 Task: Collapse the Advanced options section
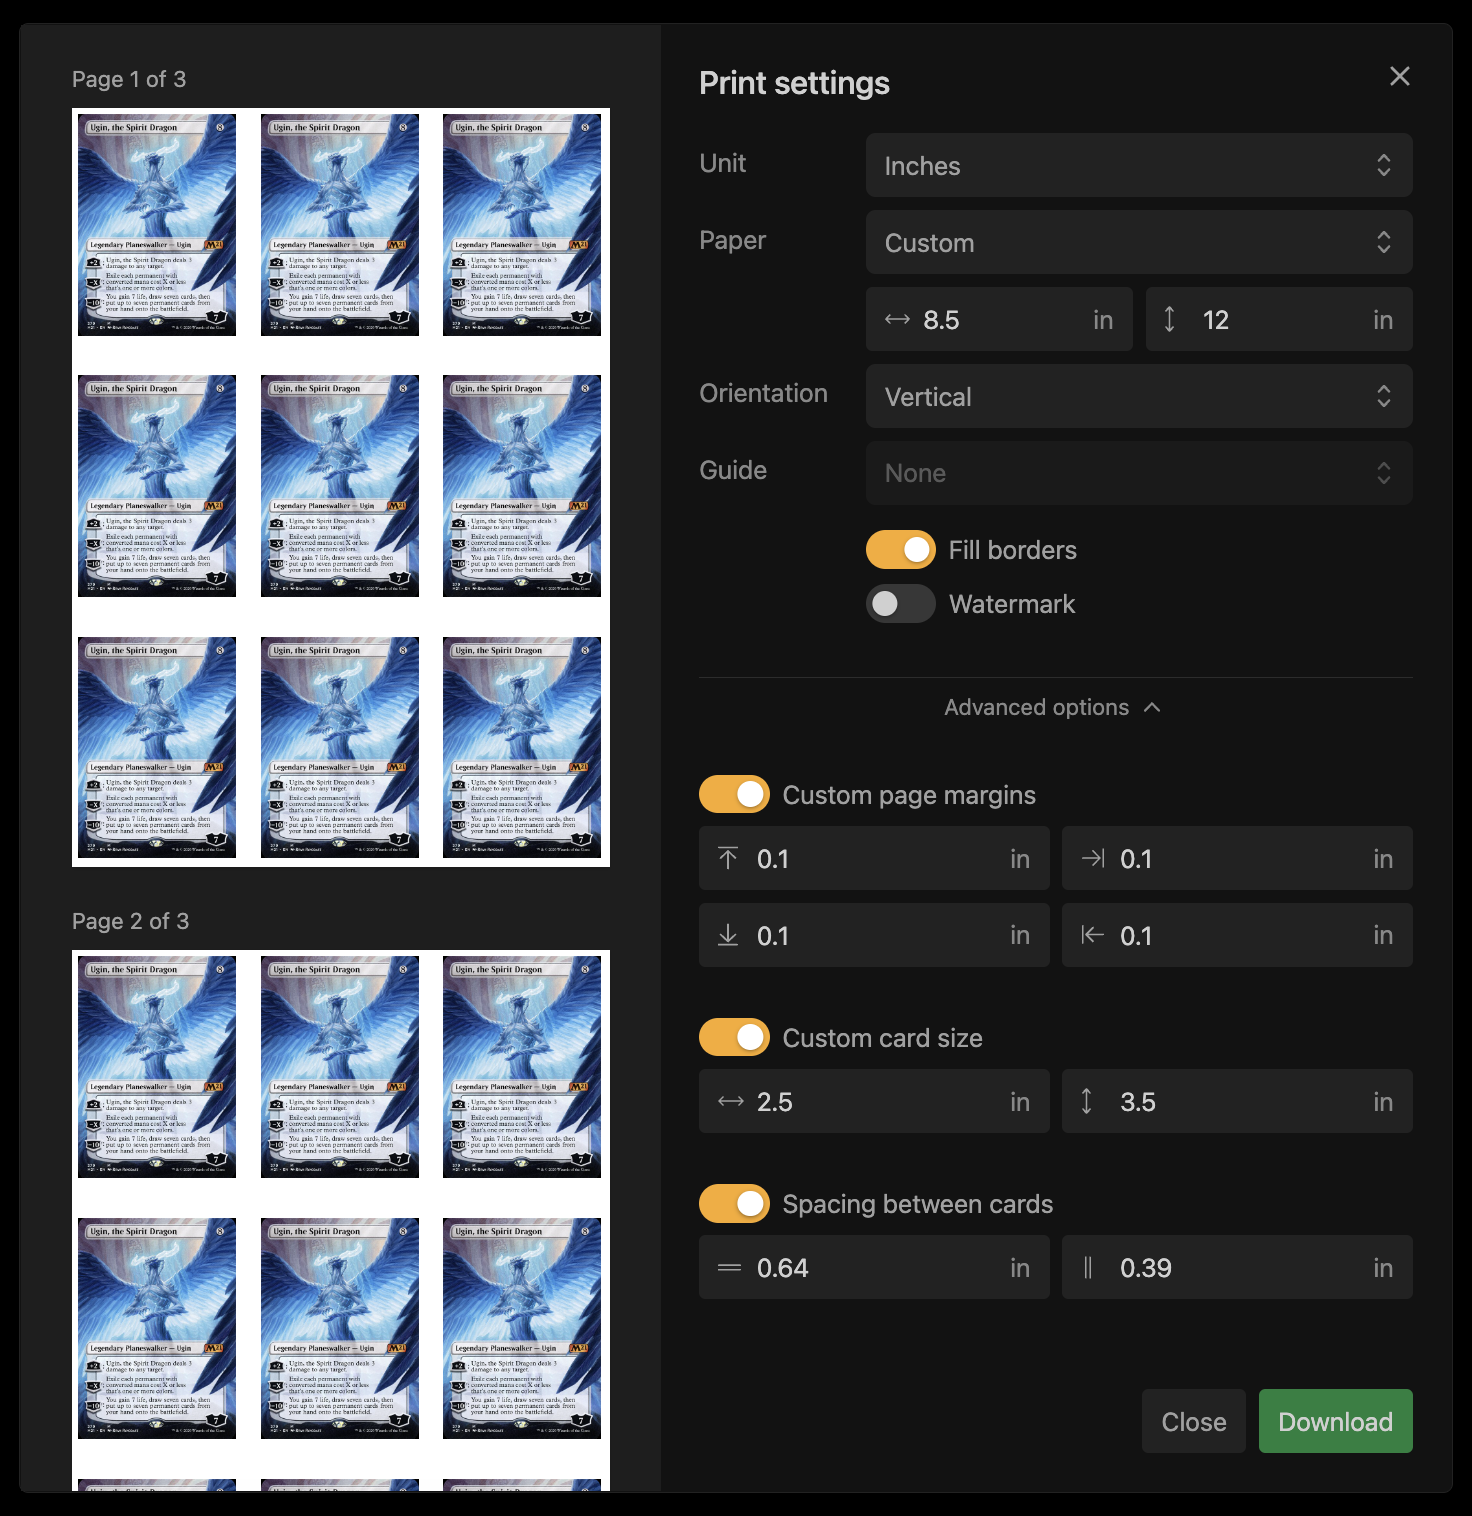tap(1055, 707)
